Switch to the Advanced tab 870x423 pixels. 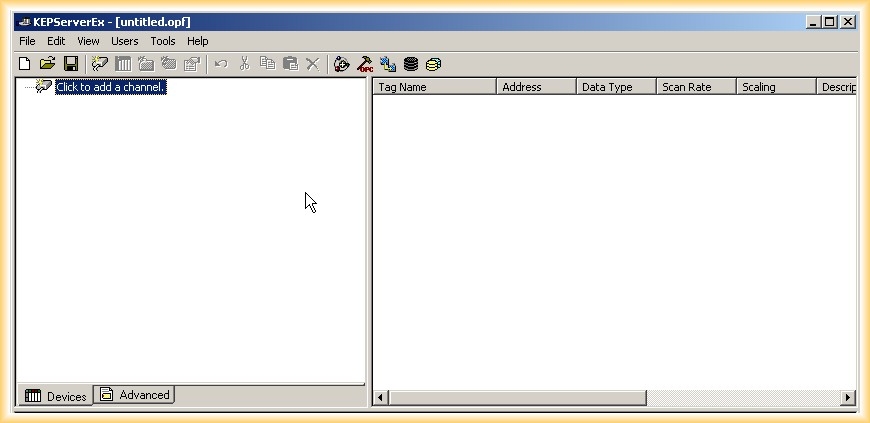(x=135, y=395)
